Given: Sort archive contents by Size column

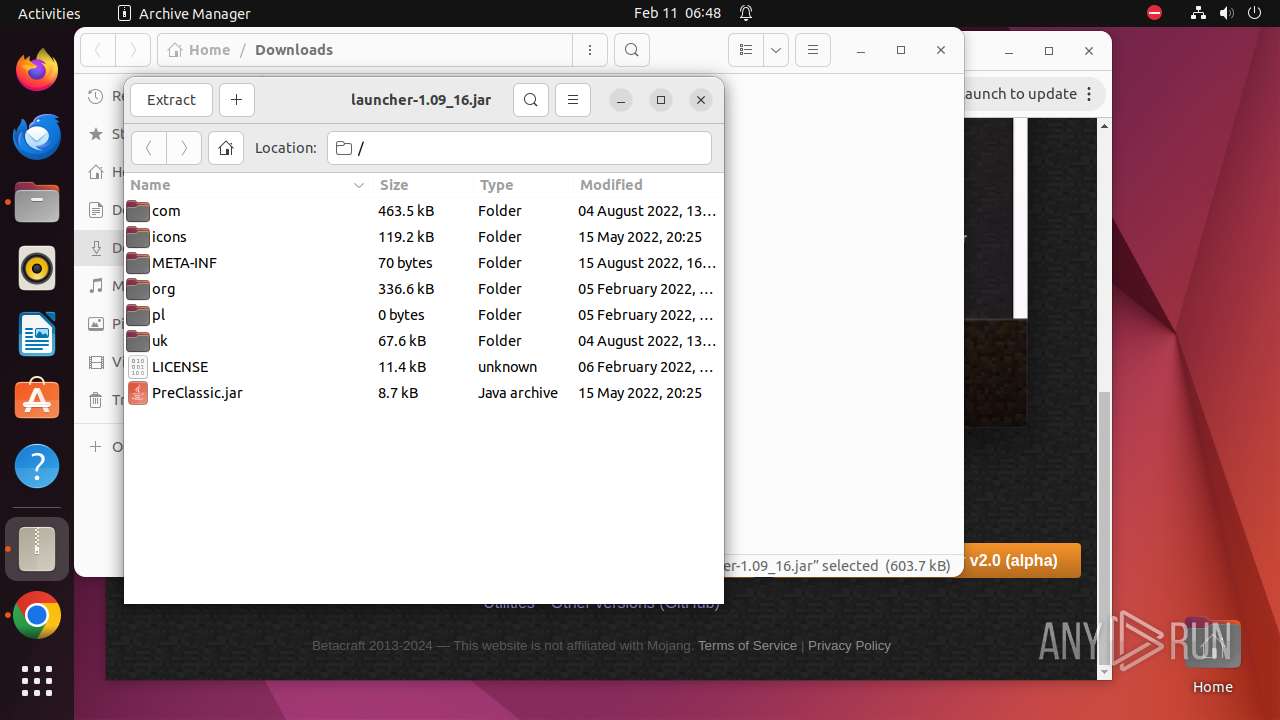Looking at the screenshot, I should pyautogui.click(x=422, y=185).
